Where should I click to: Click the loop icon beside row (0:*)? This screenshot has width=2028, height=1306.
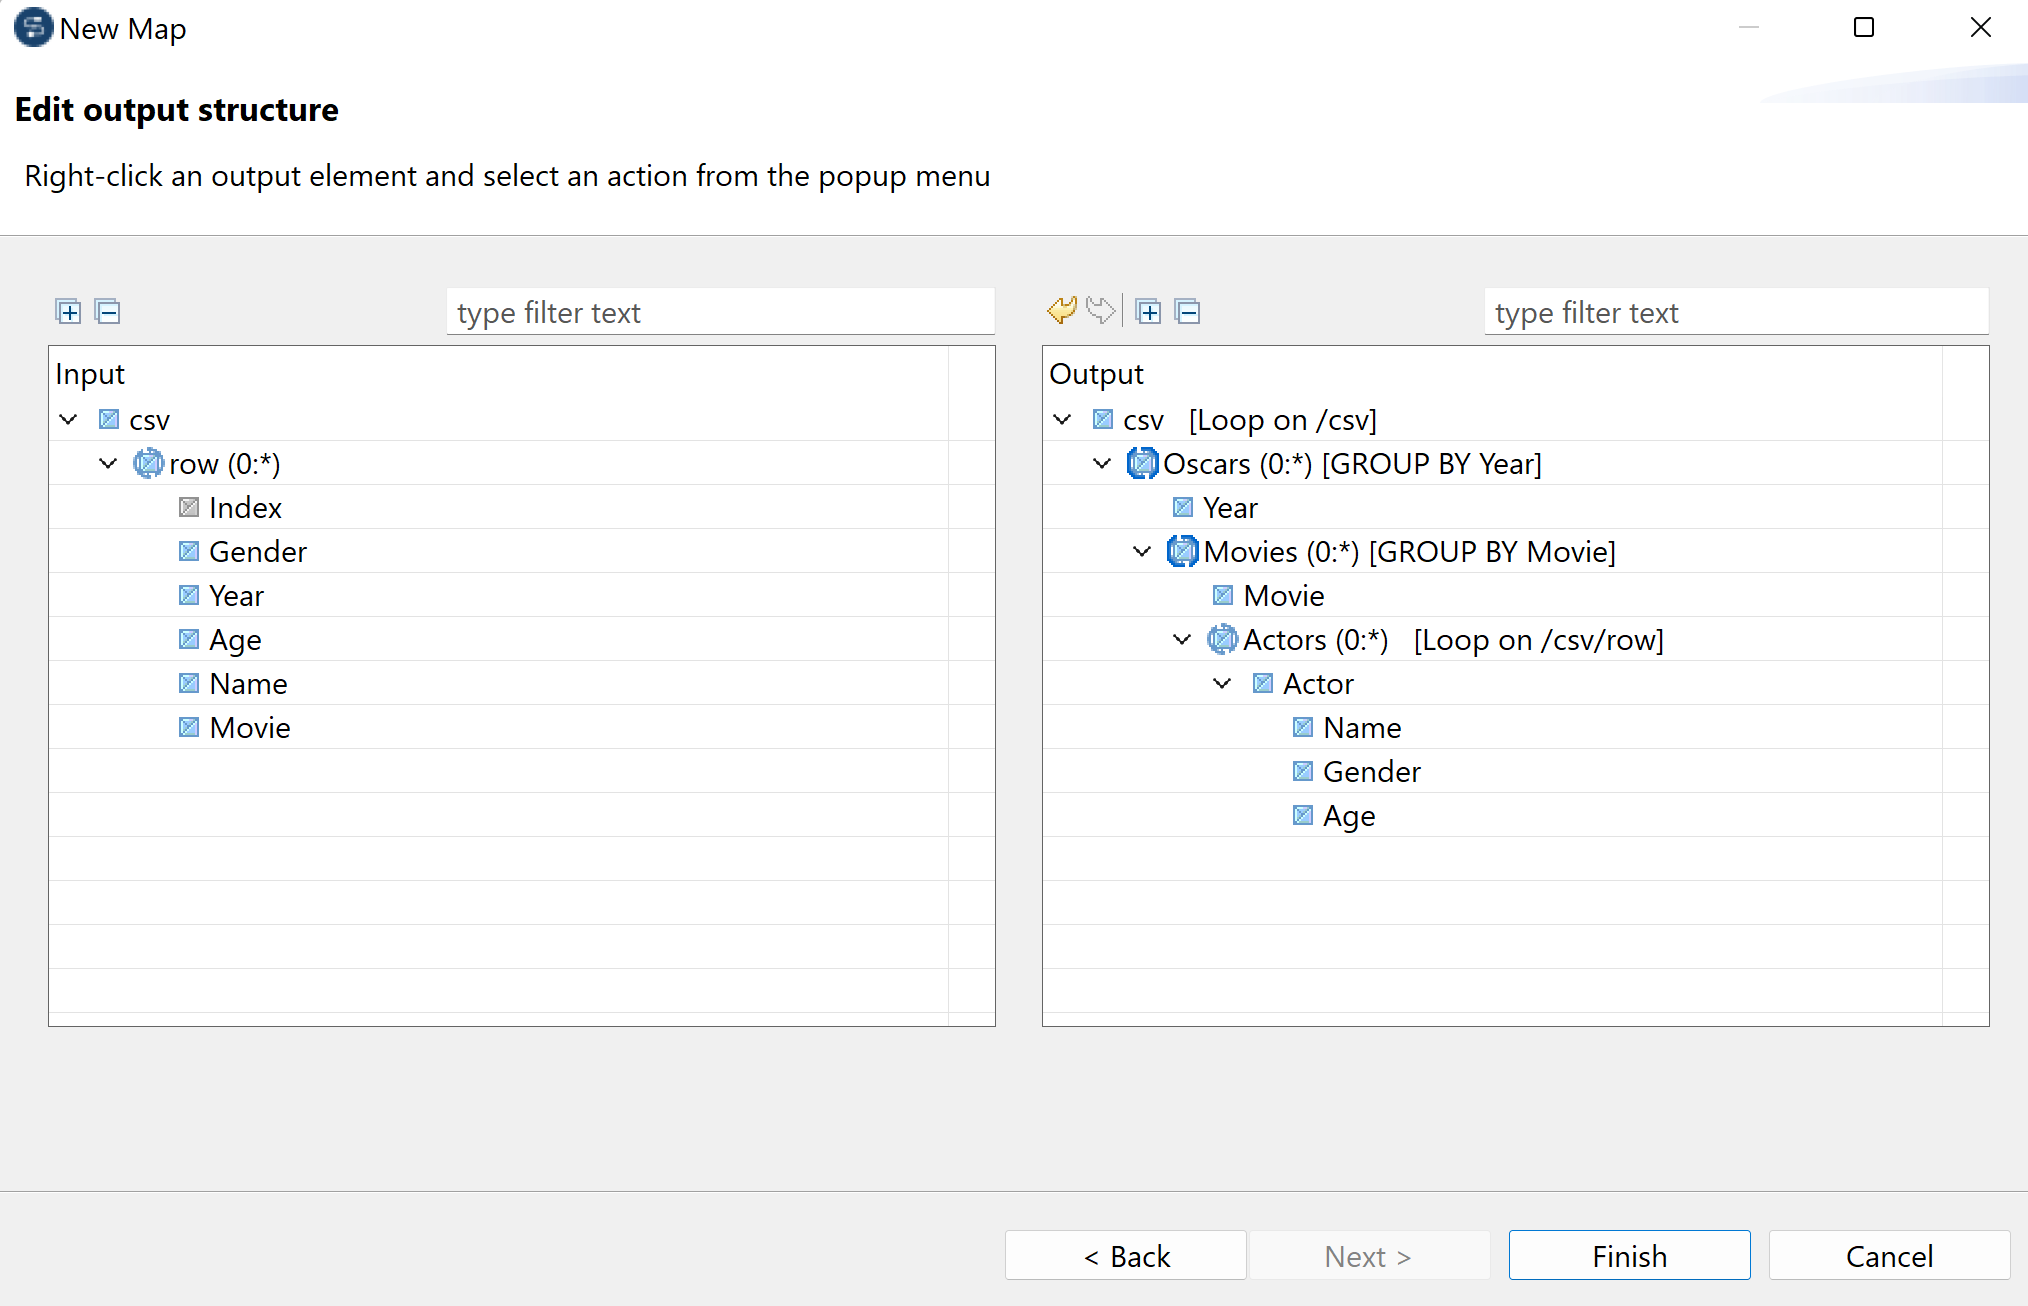click(148, 463)
